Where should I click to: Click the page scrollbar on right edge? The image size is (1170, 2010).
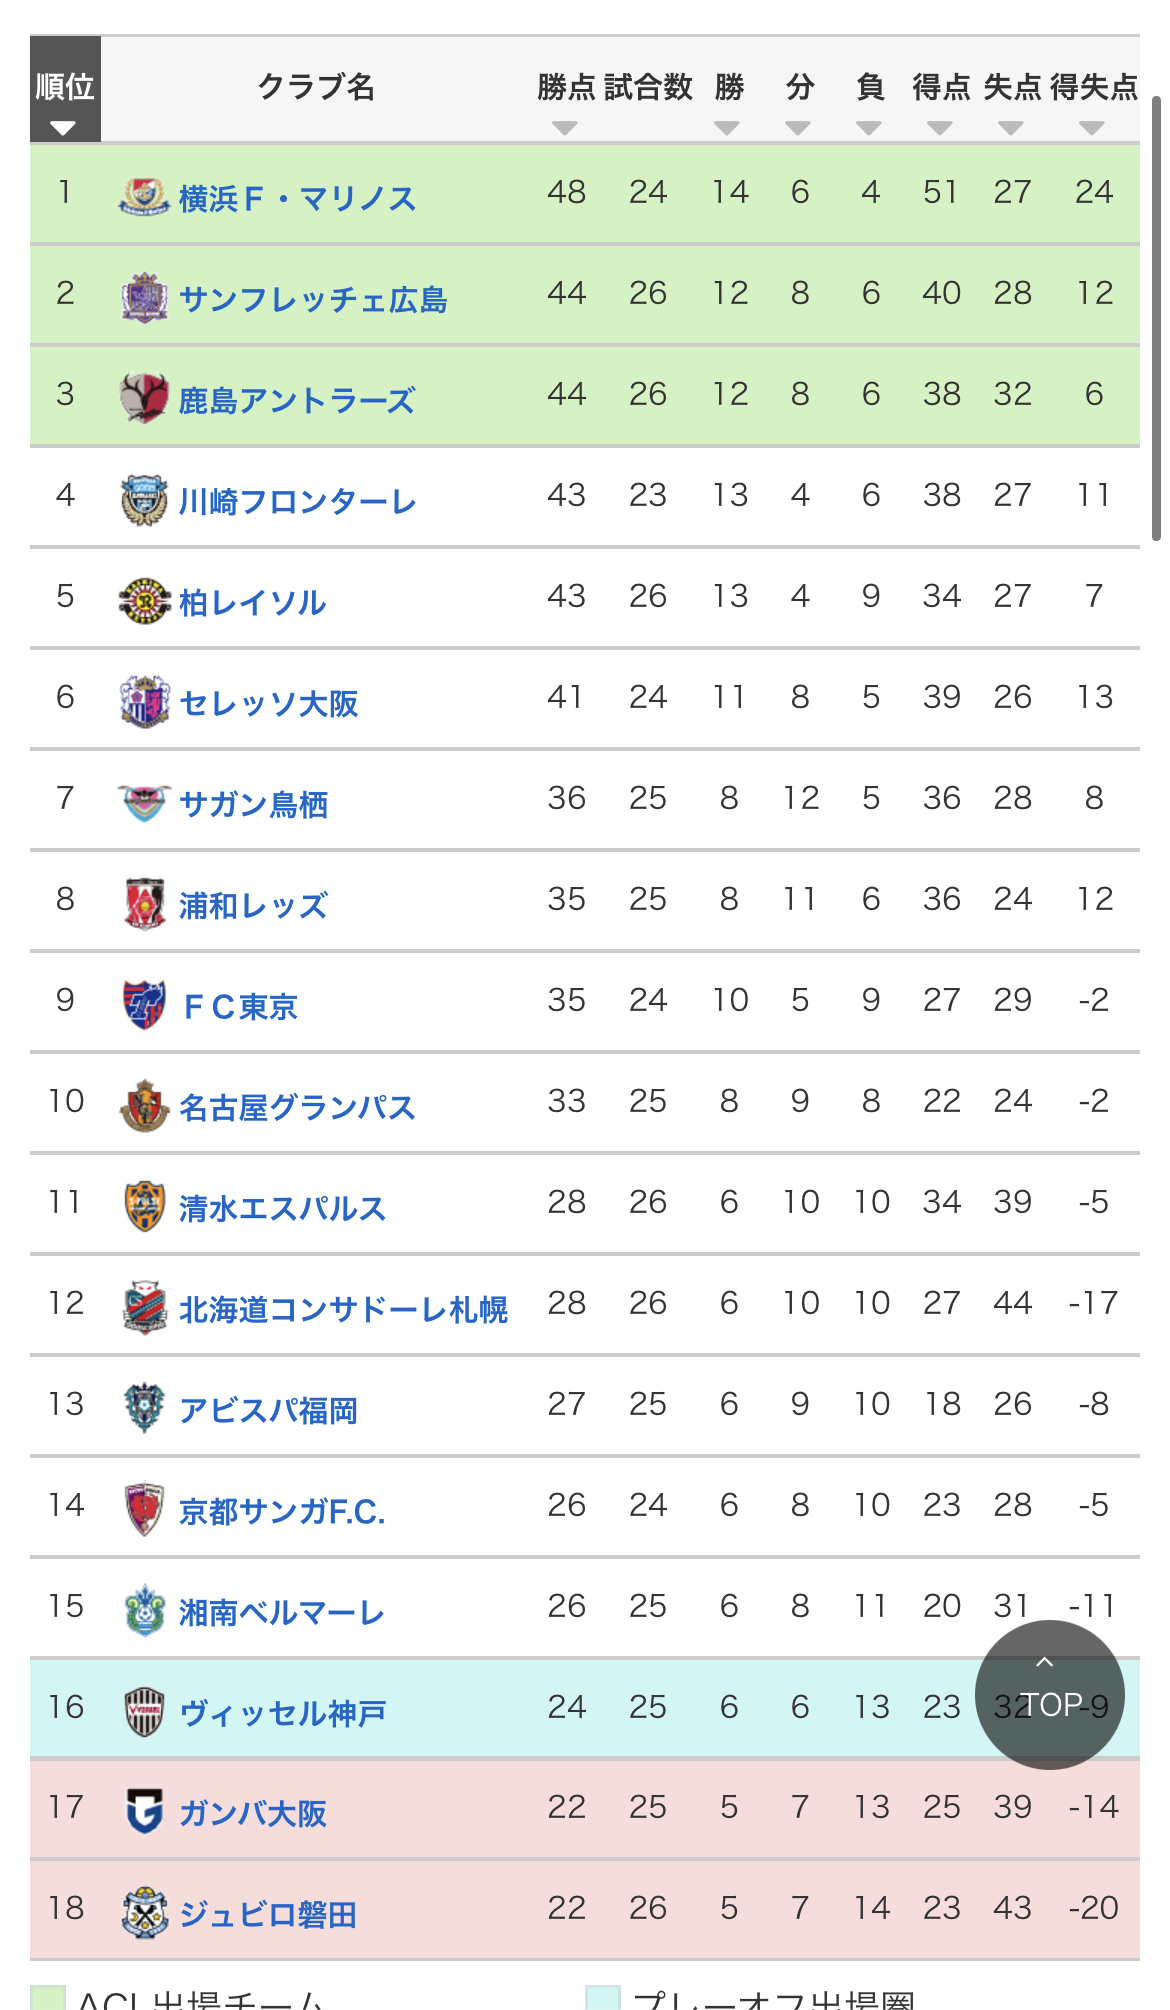coord(1156,320)
